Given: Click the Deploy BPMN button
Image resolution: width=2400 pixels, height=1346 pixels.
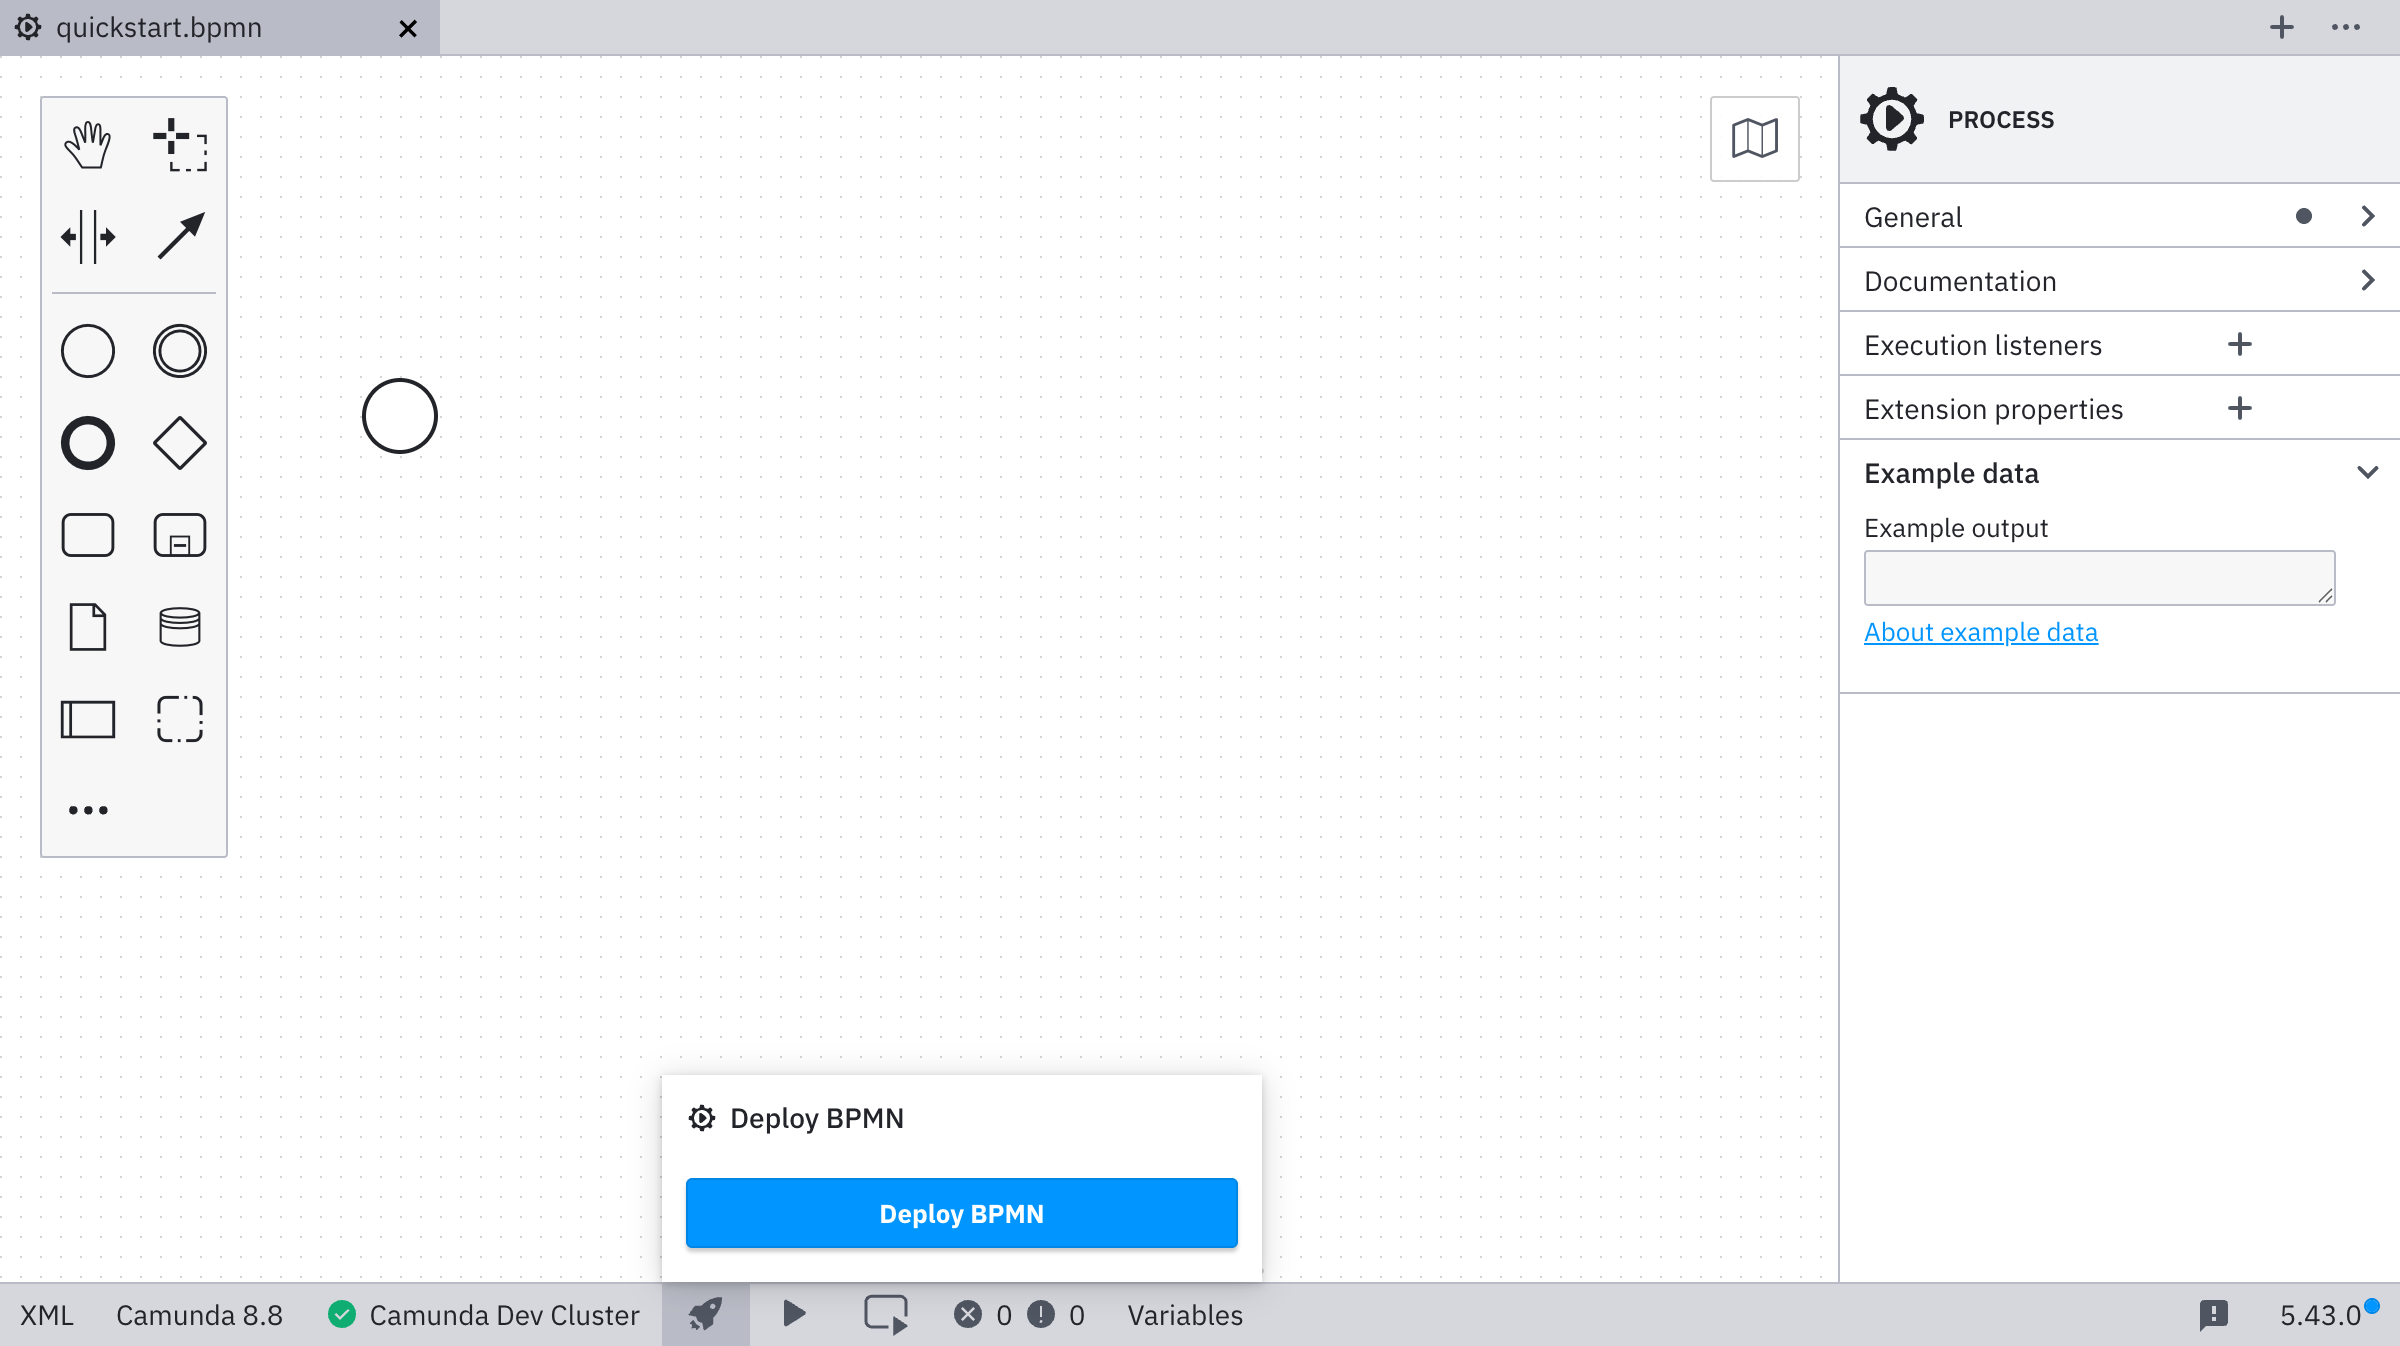Looking at the screenshot, I should point(961,1213).
